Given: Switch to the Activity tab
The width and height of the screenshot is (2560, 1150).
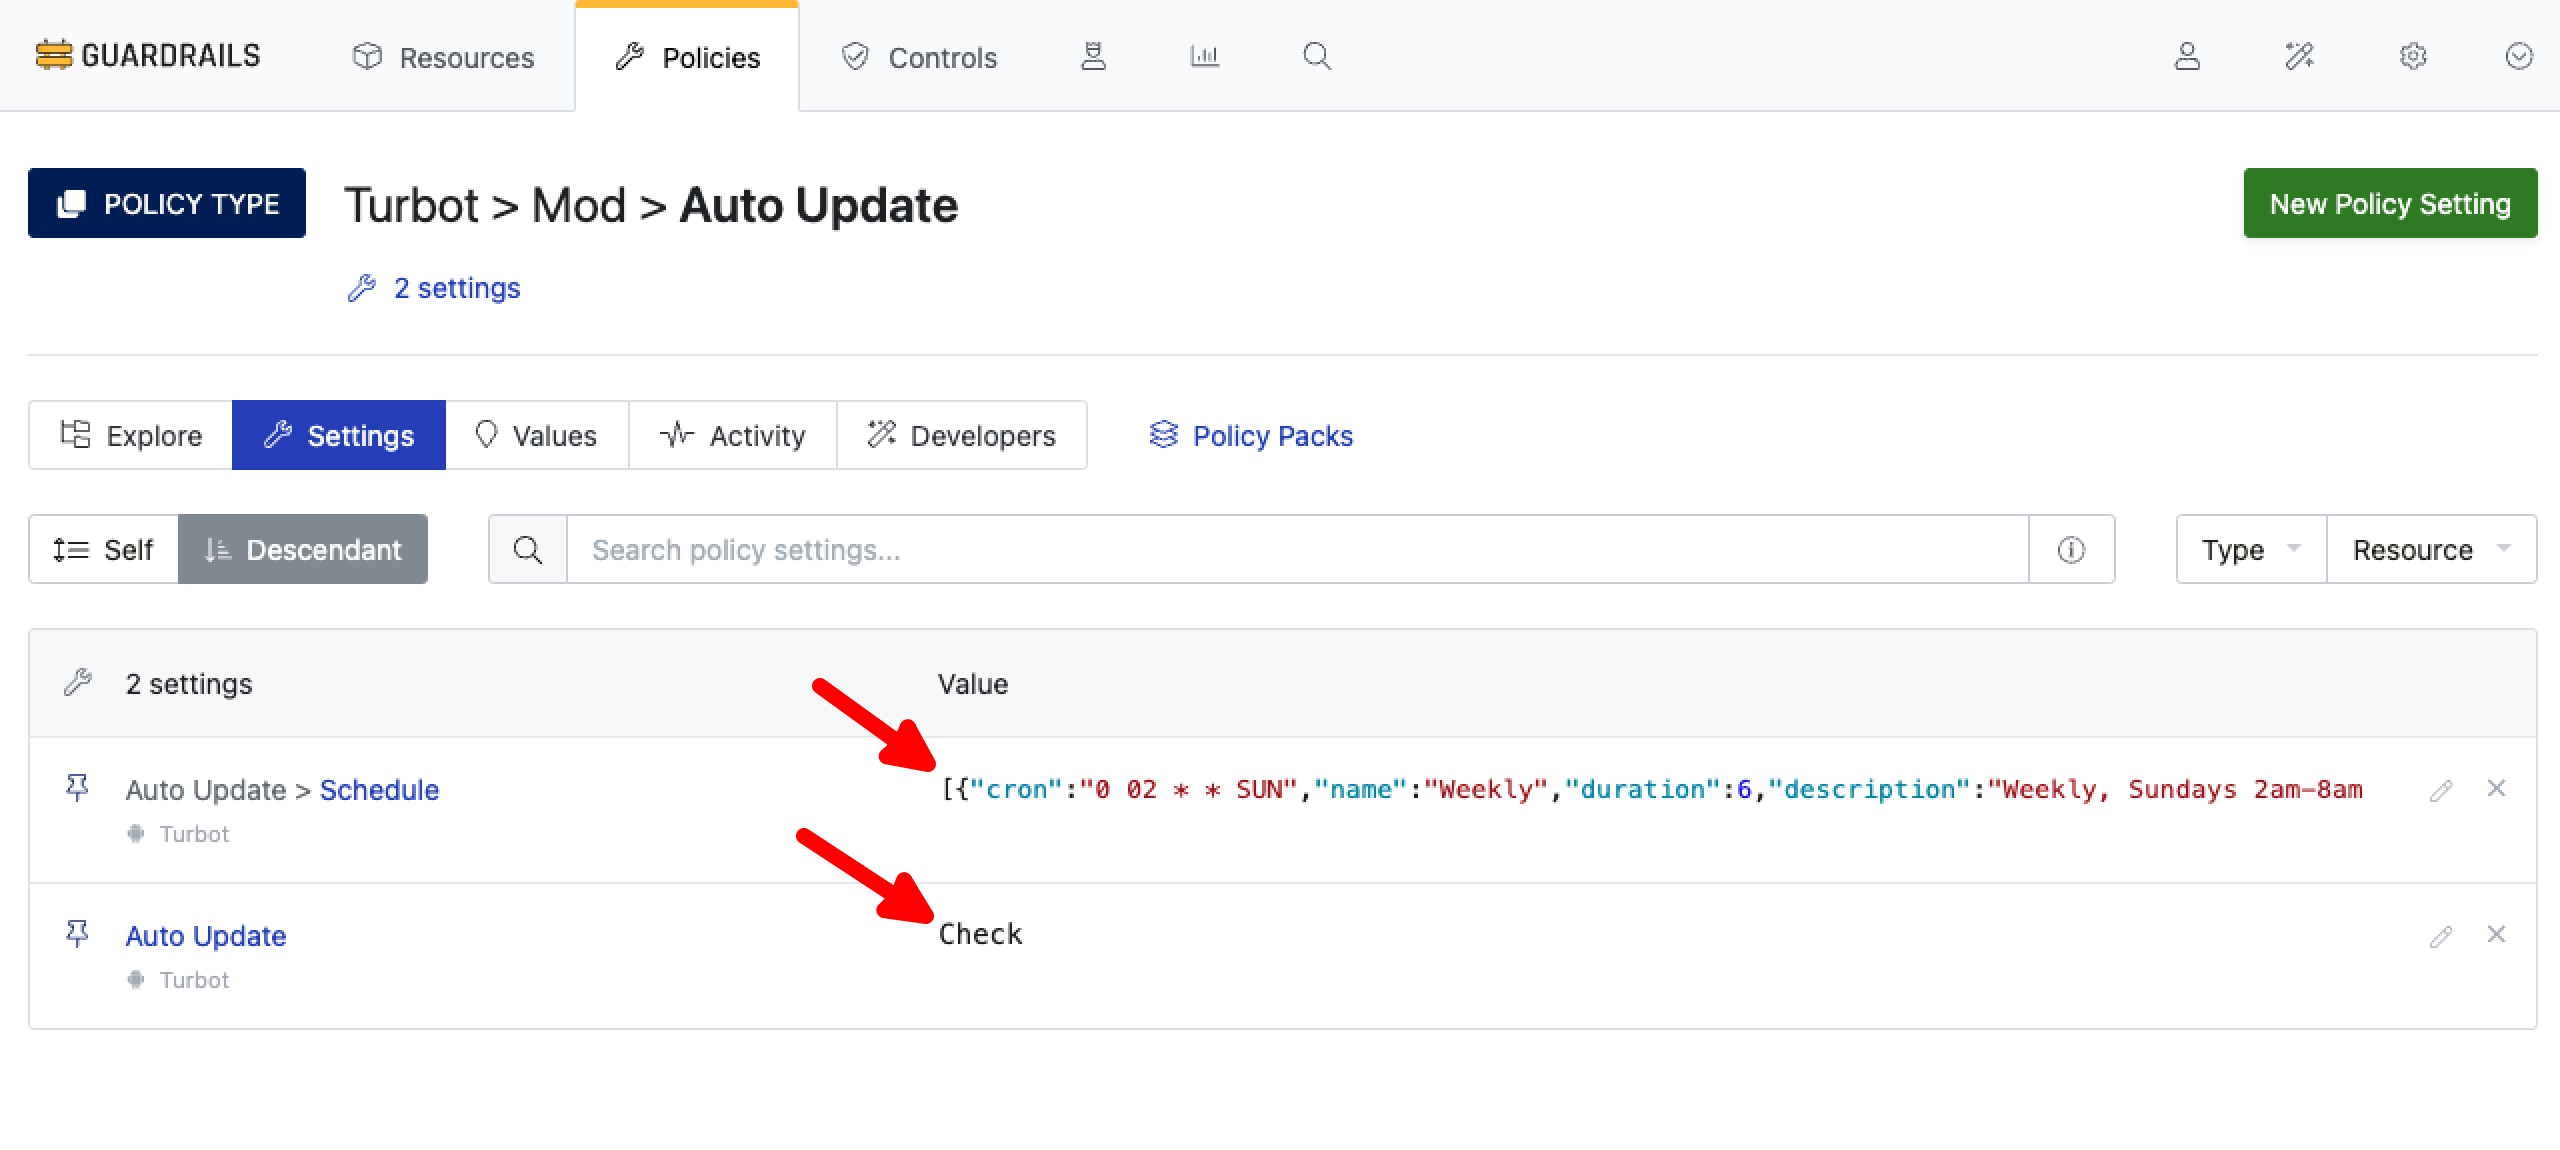Looking at the screenshot, I should 733,435.
